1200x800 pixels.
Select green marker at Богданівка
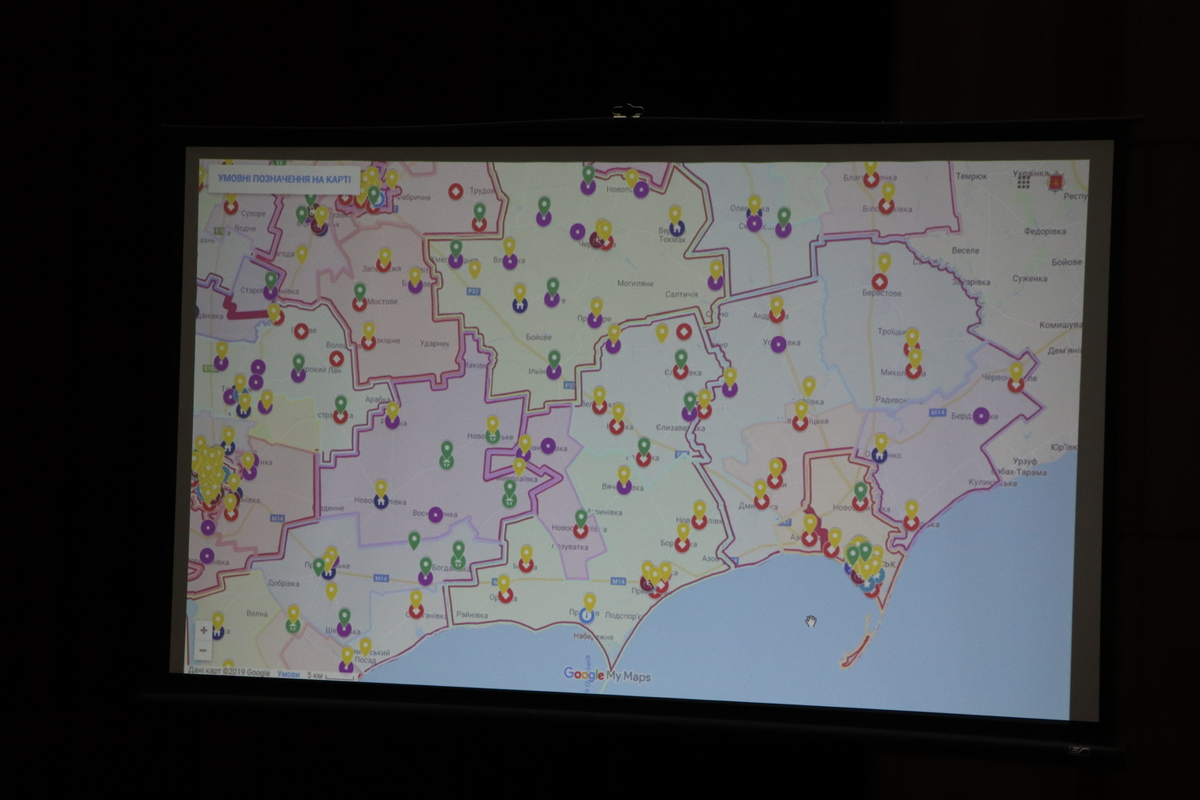click(x=458, y=554)
